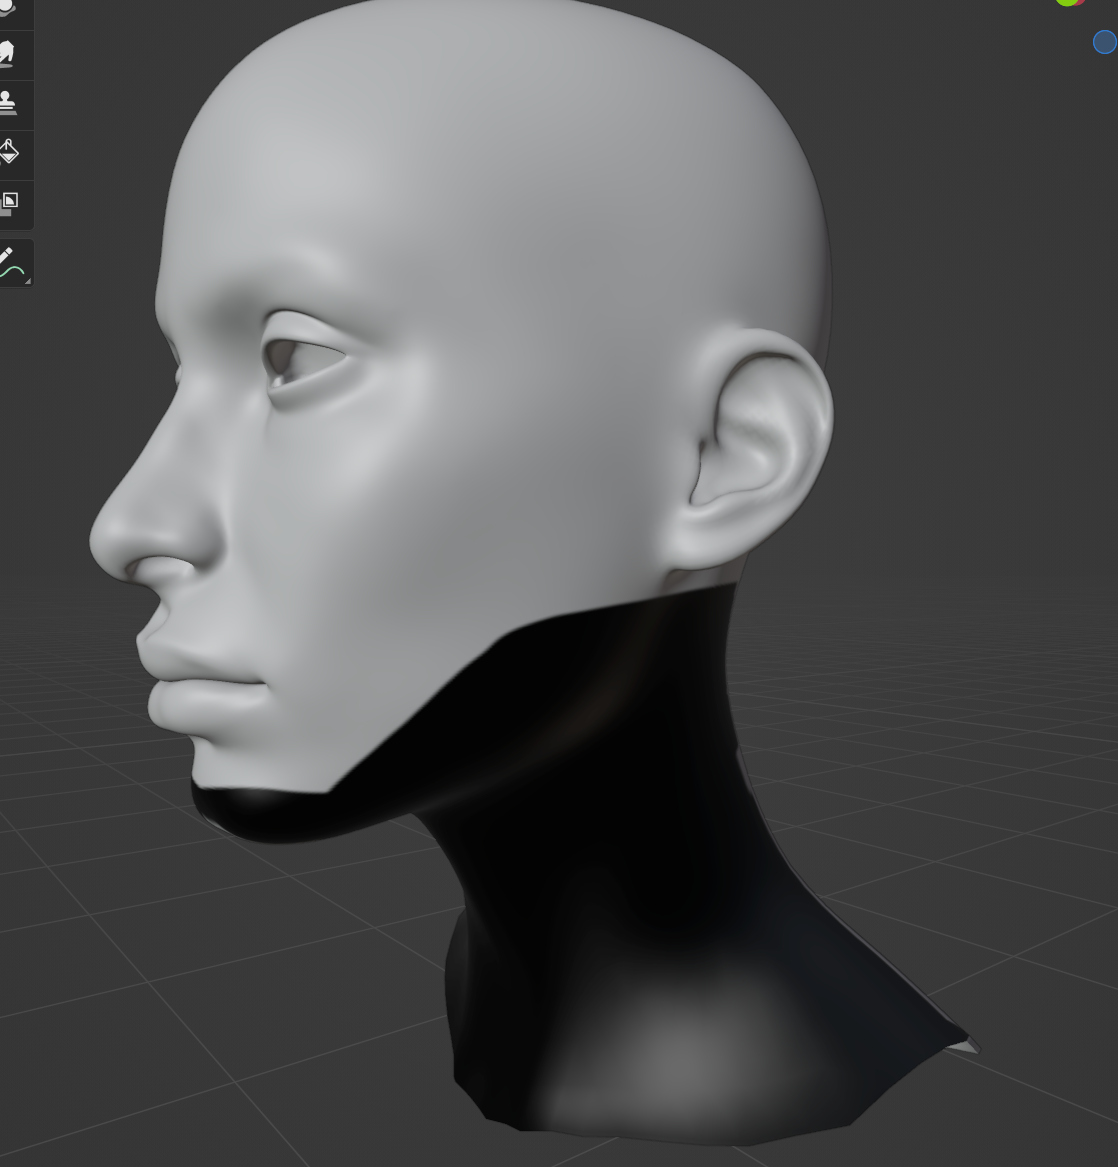
Task: Expand the Annotate tool corner triangle
Action: [27, 281]
